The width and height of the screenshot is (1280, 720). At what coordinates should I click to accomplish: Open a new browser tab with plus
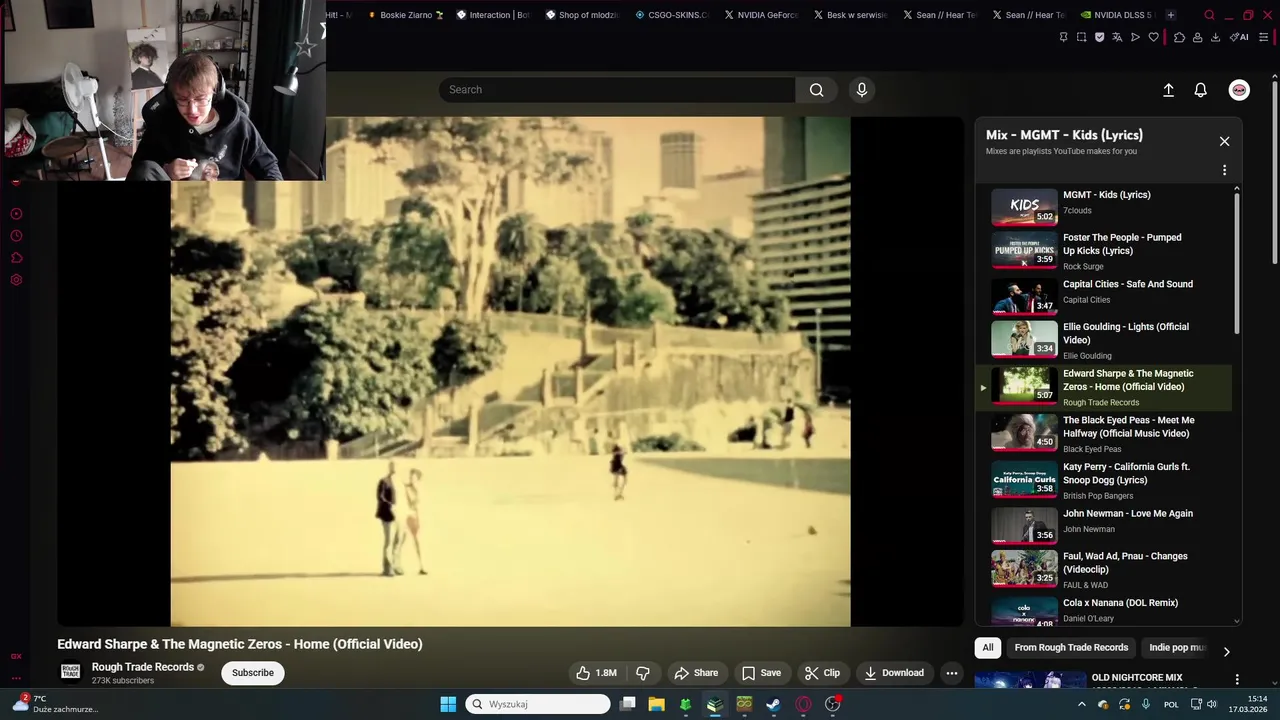pos(1171,15)
